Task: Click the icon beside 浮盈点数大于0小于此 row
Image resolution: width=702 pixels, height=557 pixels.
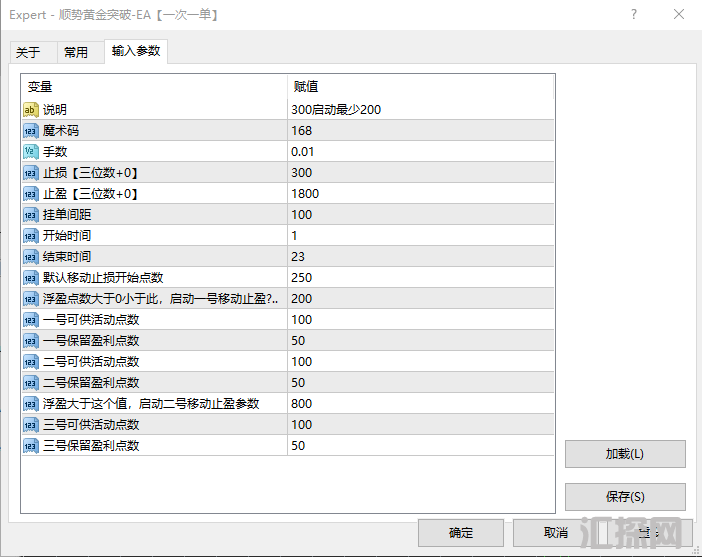Action: pyautogui.click(x=31, y=299)
